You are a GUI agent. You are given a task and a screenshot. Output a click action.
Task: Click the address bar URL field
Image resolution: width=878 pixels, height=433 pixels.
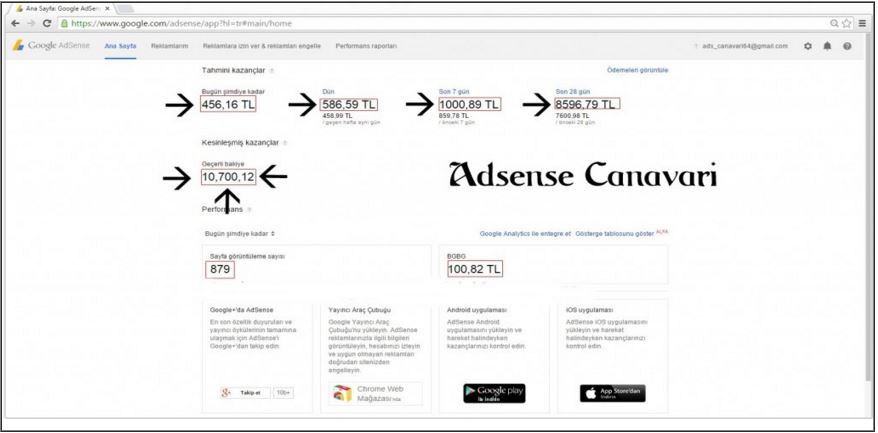[442, 24]
